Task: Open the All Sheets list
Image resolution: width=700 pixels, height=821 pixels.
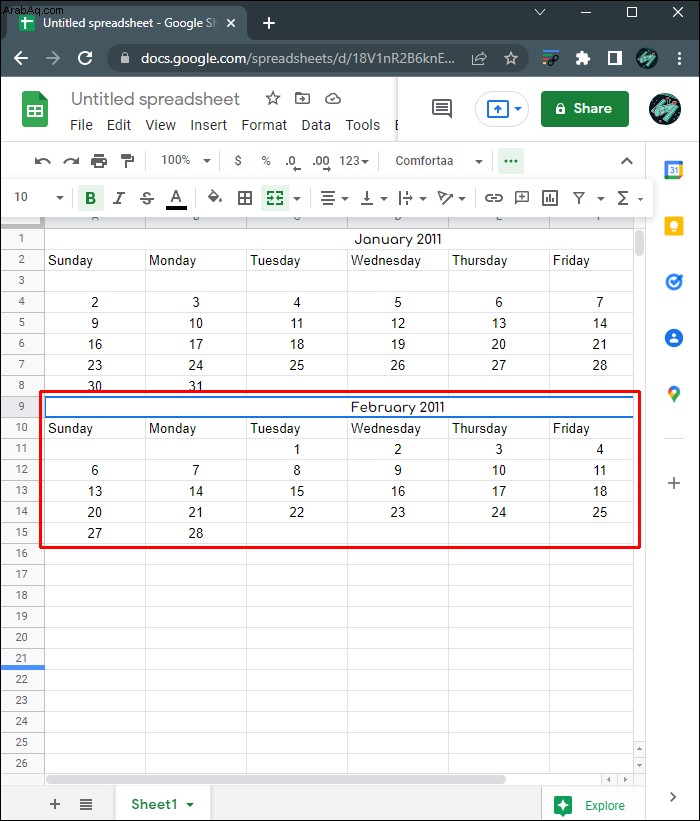Action: (86, 804)
